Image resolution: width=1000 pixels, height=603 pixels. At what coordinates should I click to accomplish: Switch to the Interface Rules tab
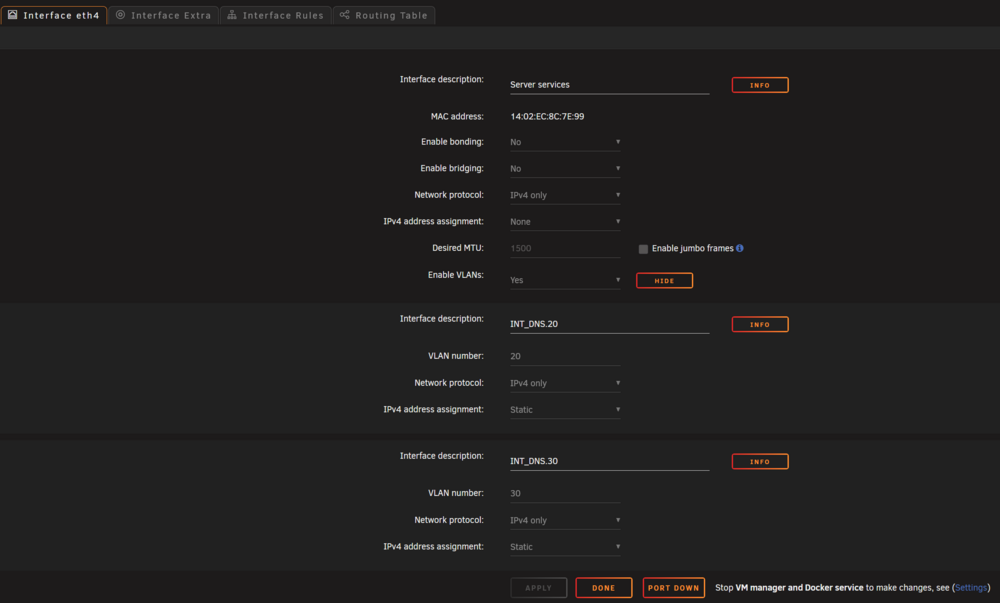pyautogui.click(x=276, y=15)
